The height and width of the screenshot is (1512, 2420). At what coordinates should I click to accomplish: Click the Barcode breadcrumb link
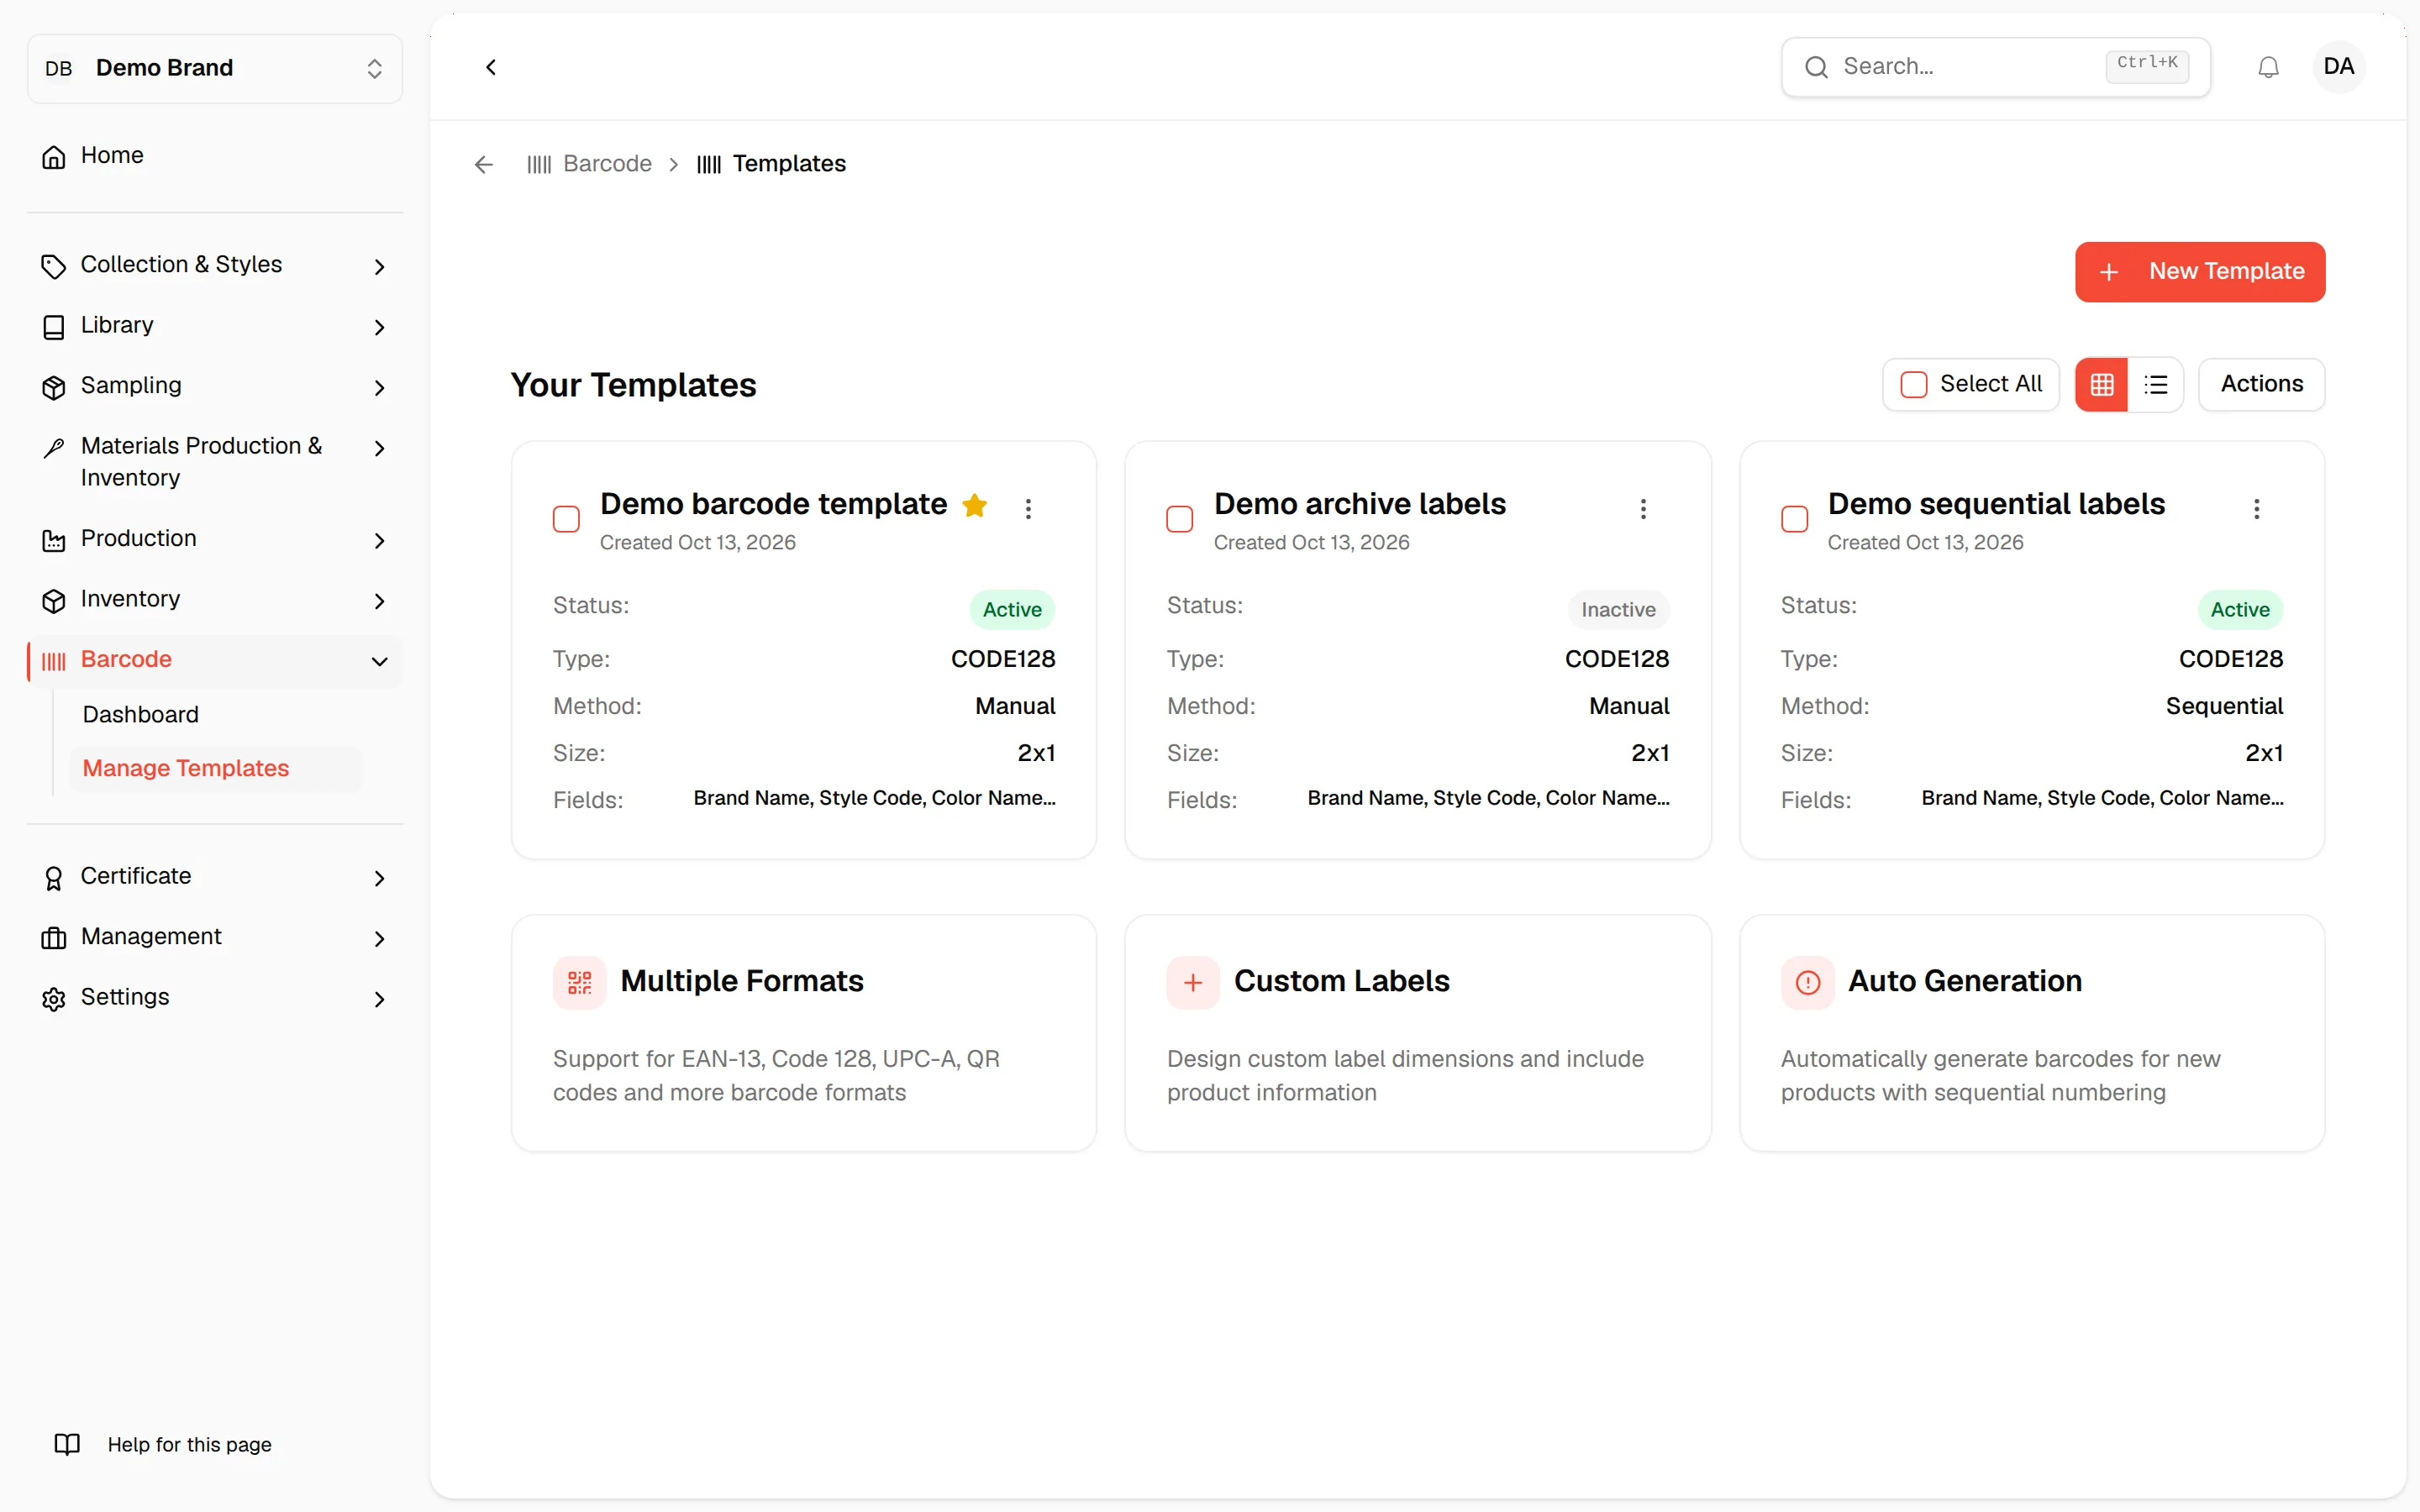click(607, 163)
